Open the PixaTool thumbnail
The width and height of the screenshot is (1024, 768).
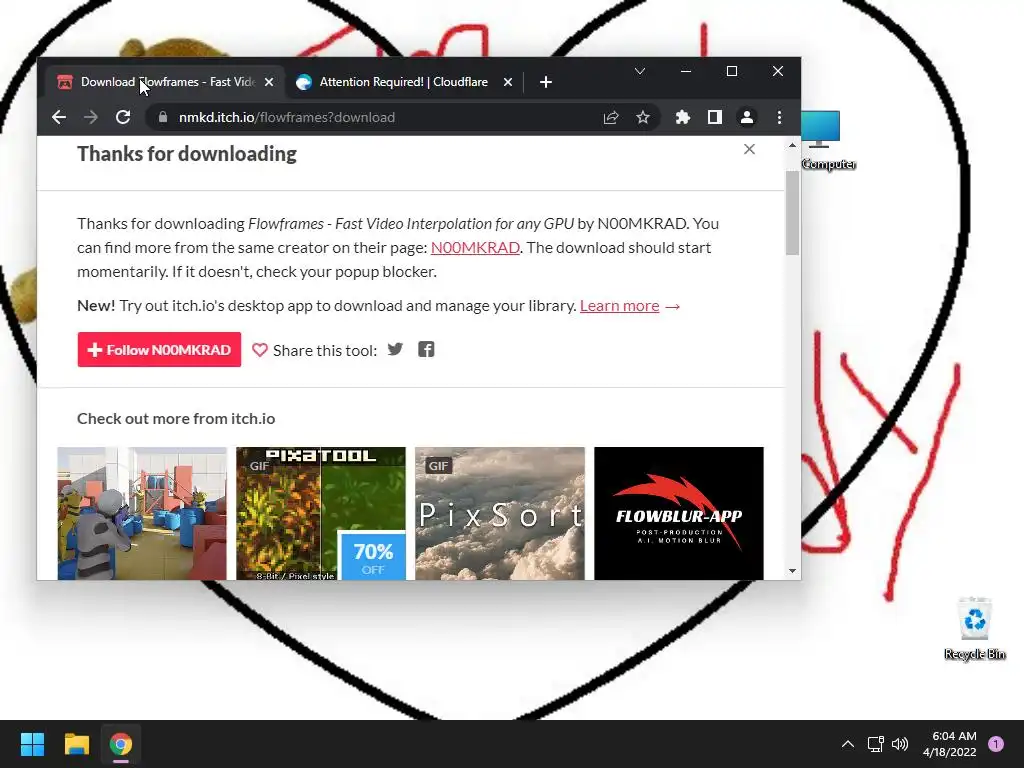[321, 513]
